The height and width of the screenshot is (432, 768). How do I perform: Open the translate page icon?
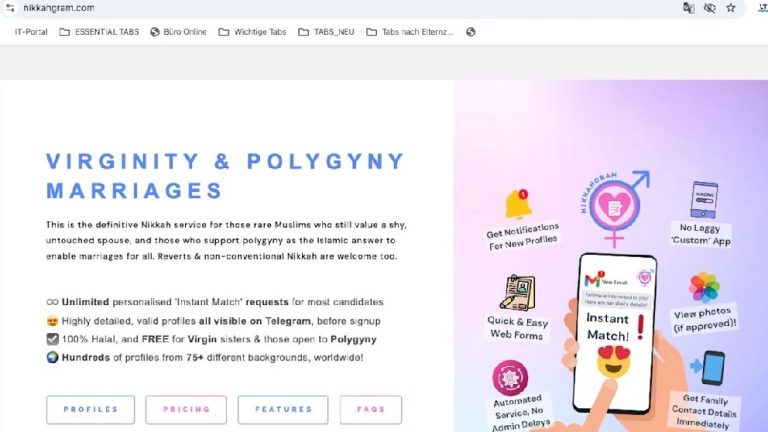pyautogui.click(x=689, y=8)
